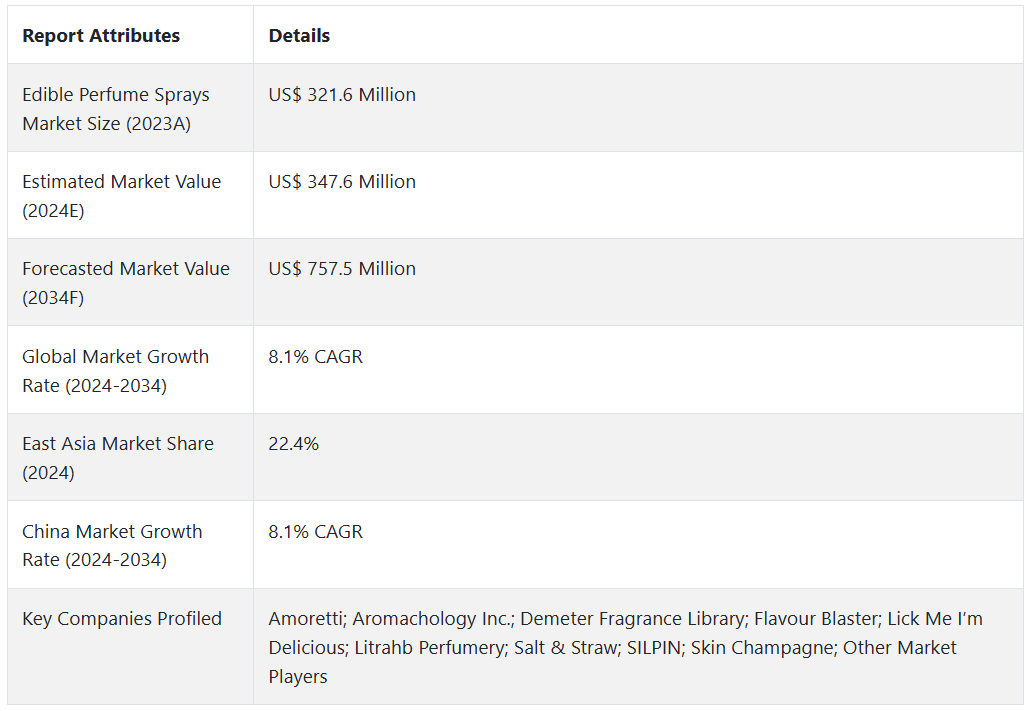Click the Details column header
The height and width of the screenshot is (711, 1029).
(x=299, y=36)
